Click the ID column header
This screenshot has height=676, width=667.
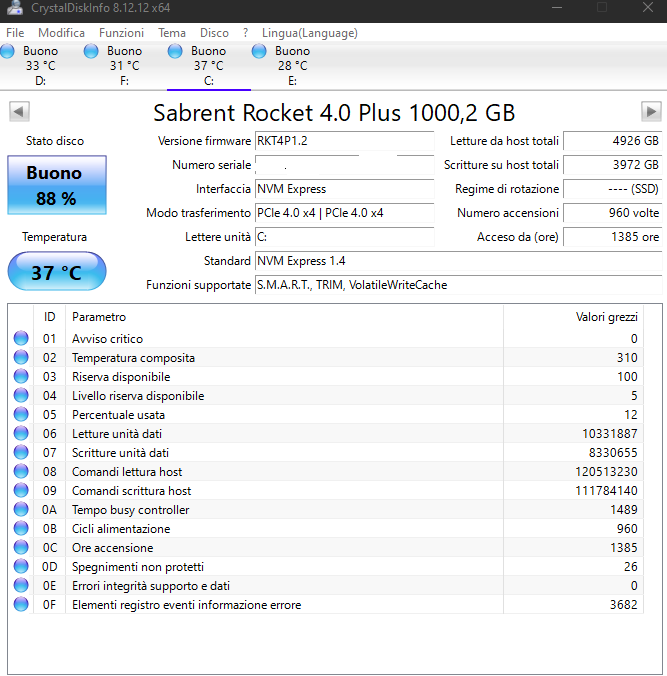[49, 317]
